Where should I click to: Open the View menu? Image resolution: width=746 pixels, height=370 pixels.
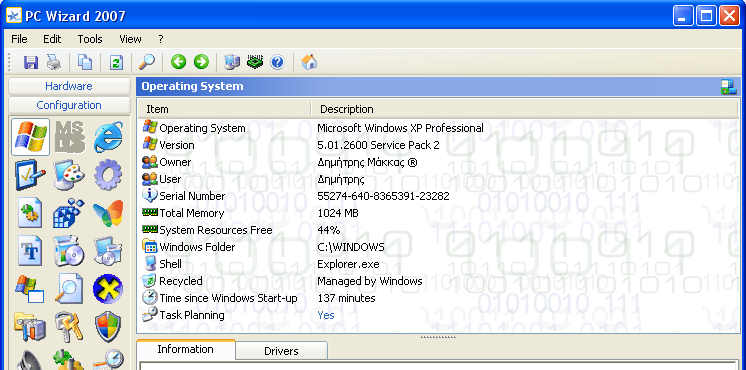click(130, 39)
